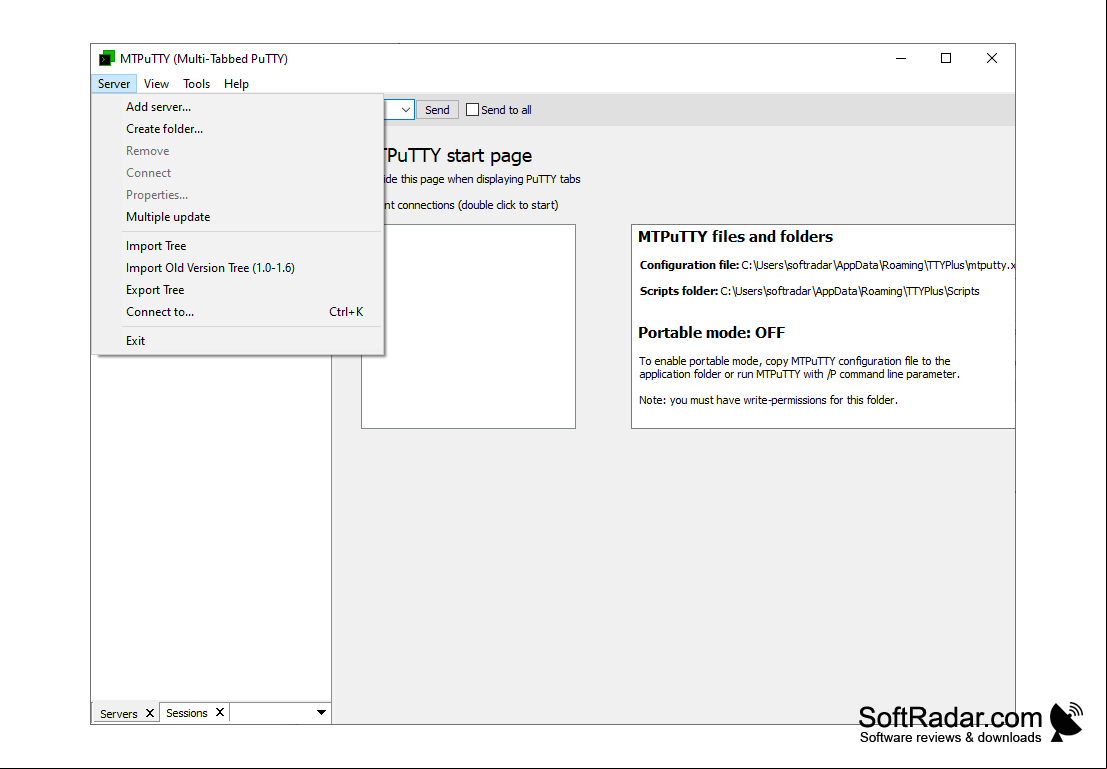
Task: Choose Multiple update from Server menu
Action: [238, 217]
